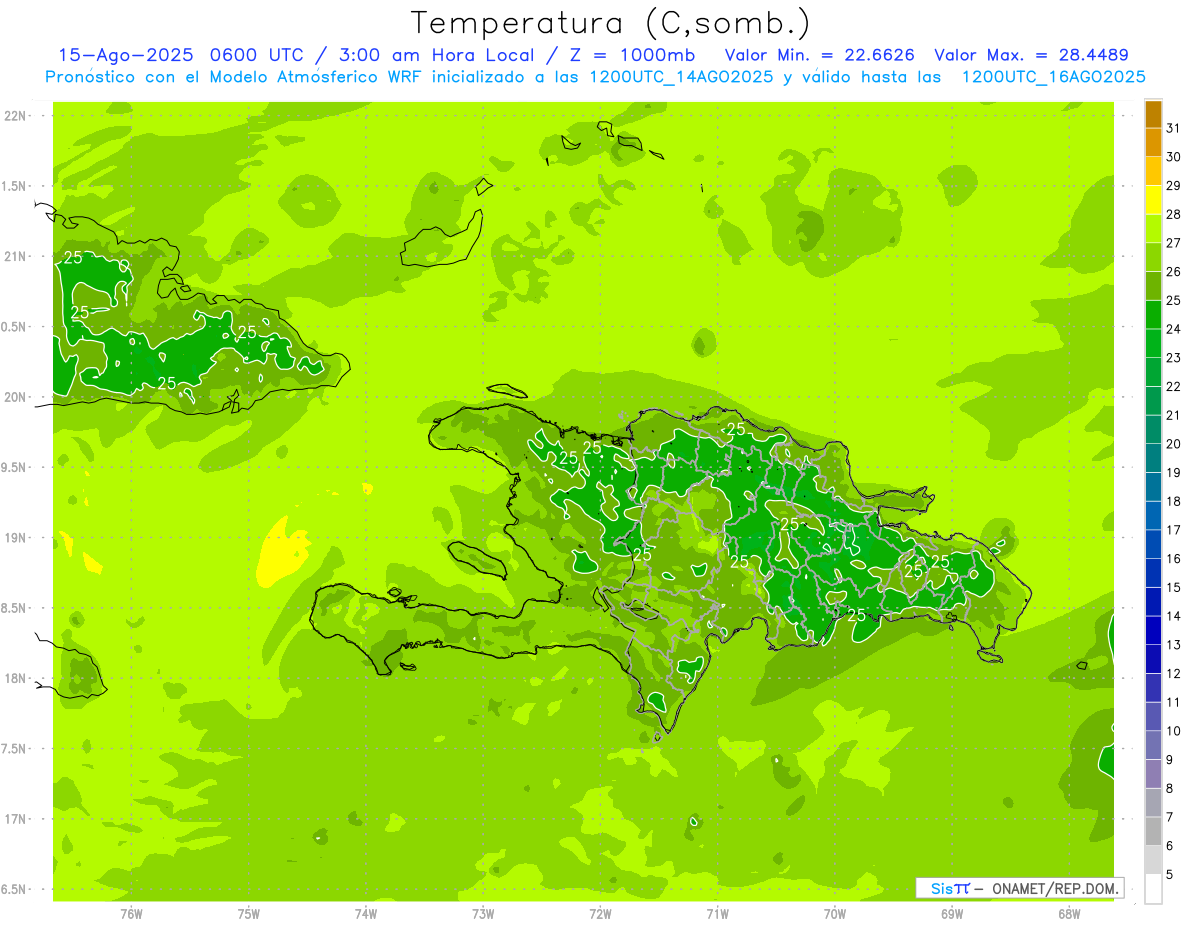
Task: Click "1200UTC_14AGO2025" initialization time text
Action: point(681,77)
